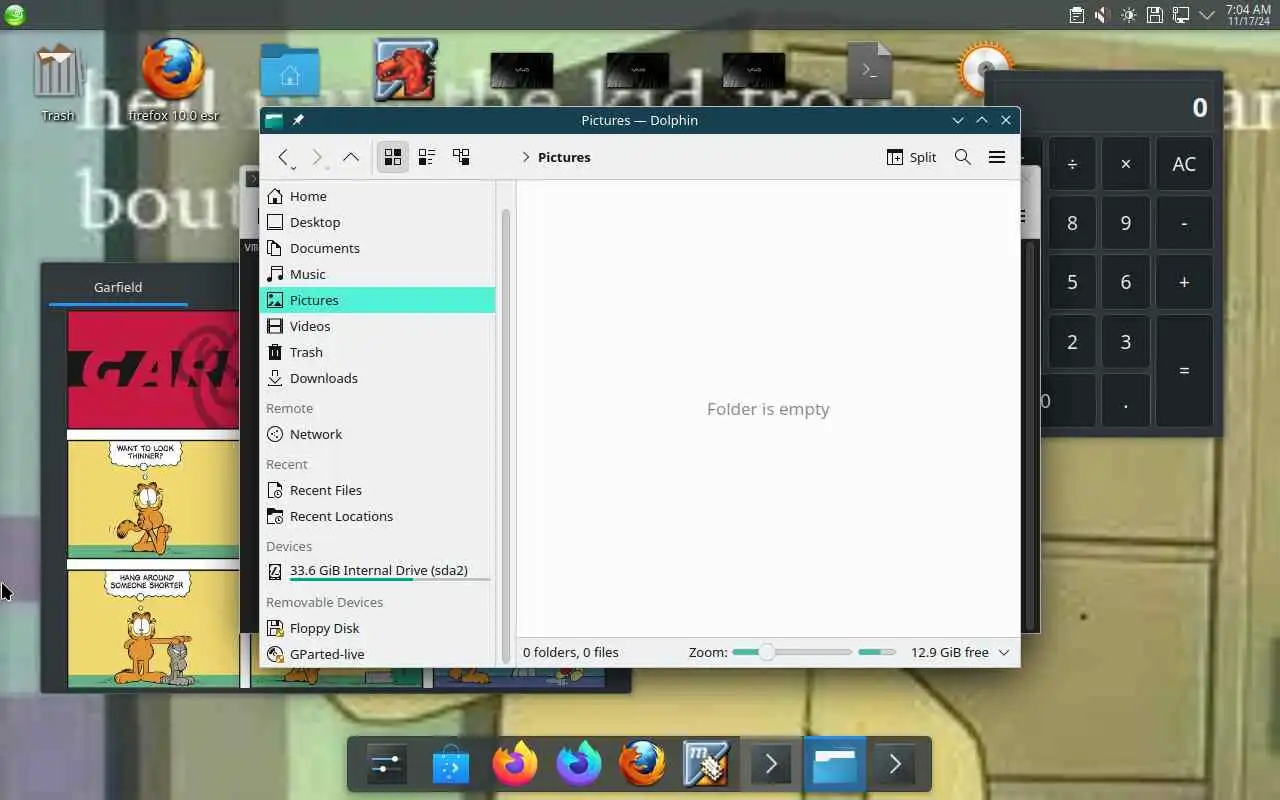Screen dimensions: 1280x800
Task: Click the decimal point calculator key
Action: 1126,401
